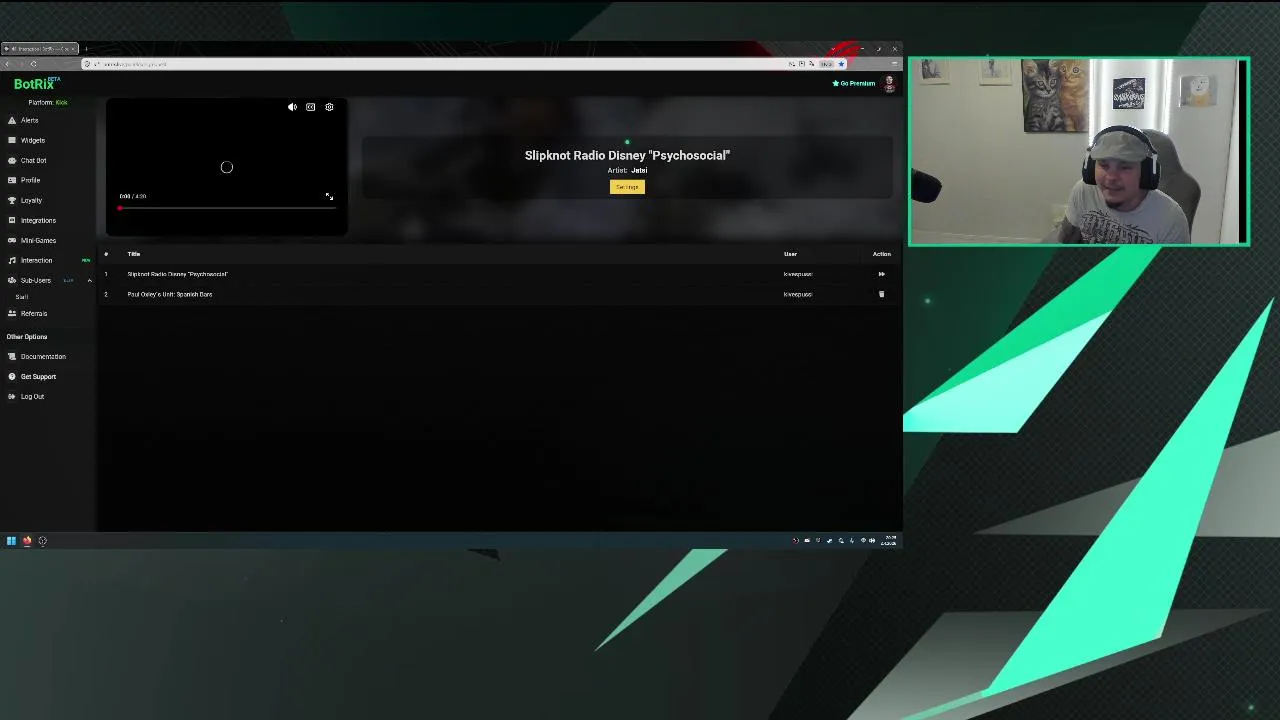Image resolution: width=1280 pixels, height=720 pixels.
Task: Open Interaction in the sidebar
Action: coord(36,260)
